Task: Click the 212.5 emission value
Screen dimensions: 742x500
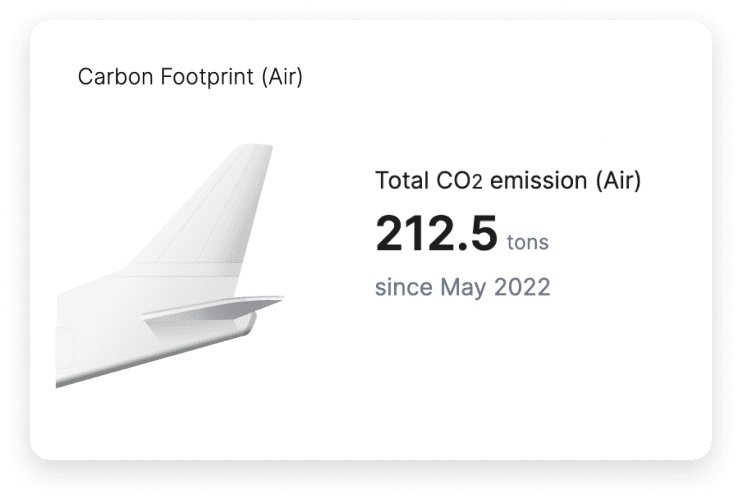Action: click(436, 234)
